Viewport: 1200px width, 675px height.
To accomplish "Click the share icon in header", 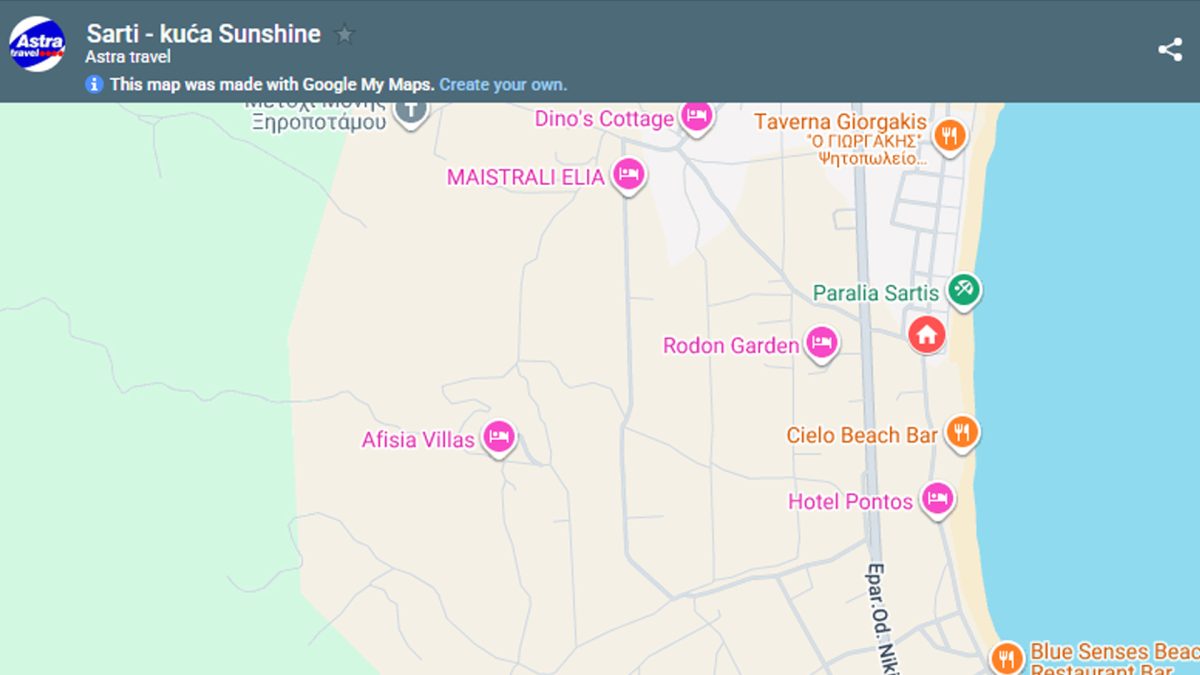I will pyautogui.click(x=1169, y=50).
